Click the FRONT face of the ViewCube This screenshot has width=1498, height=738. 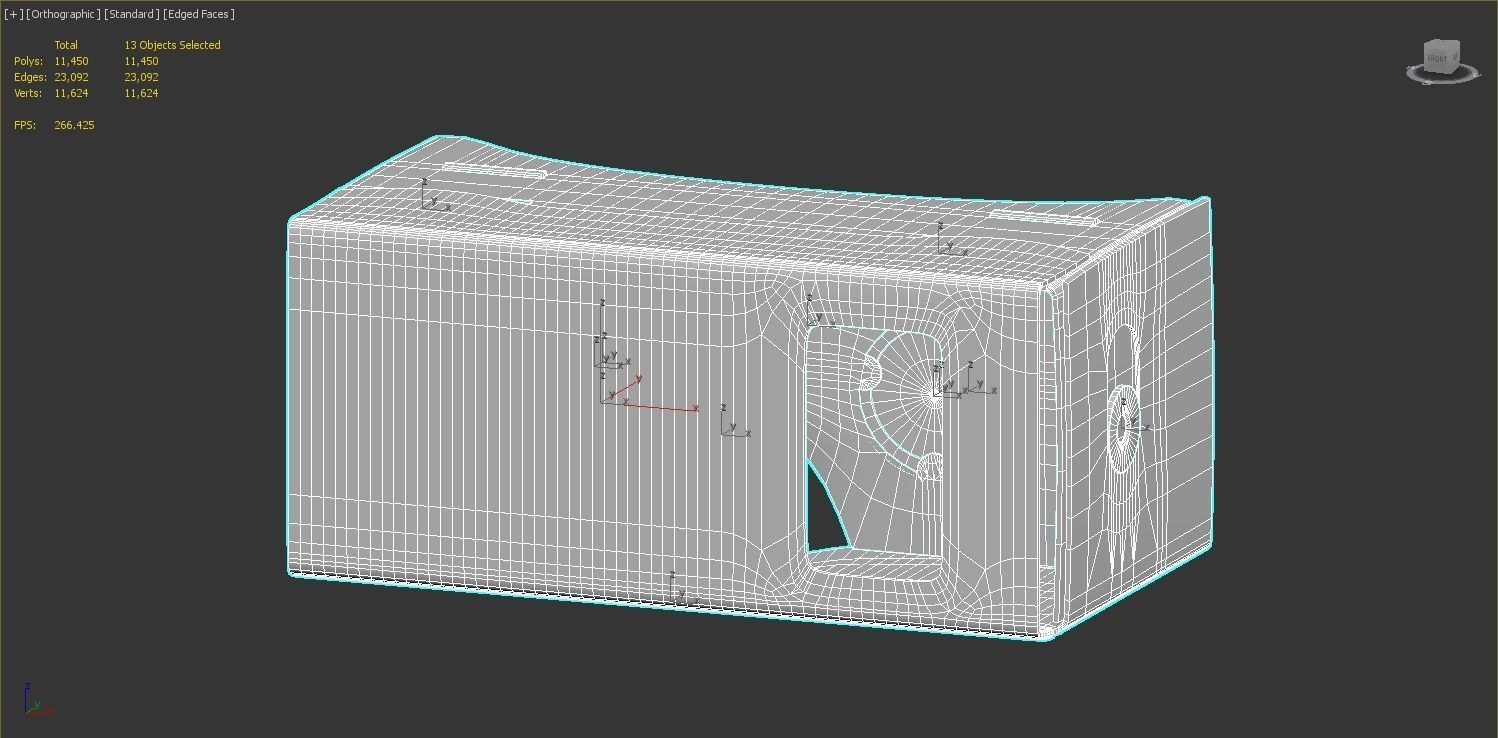[x=1437, y=59]
